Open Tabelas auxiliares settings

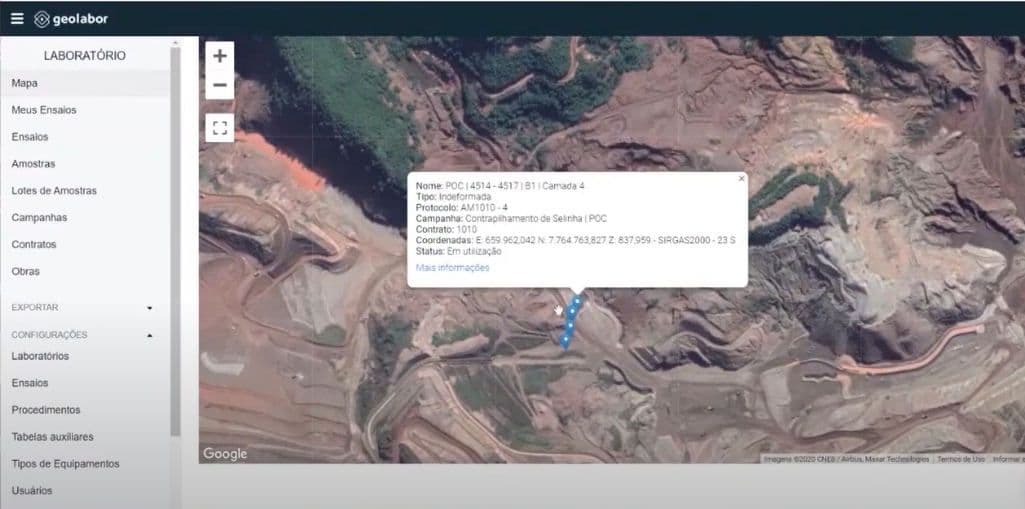click(52, 437)
